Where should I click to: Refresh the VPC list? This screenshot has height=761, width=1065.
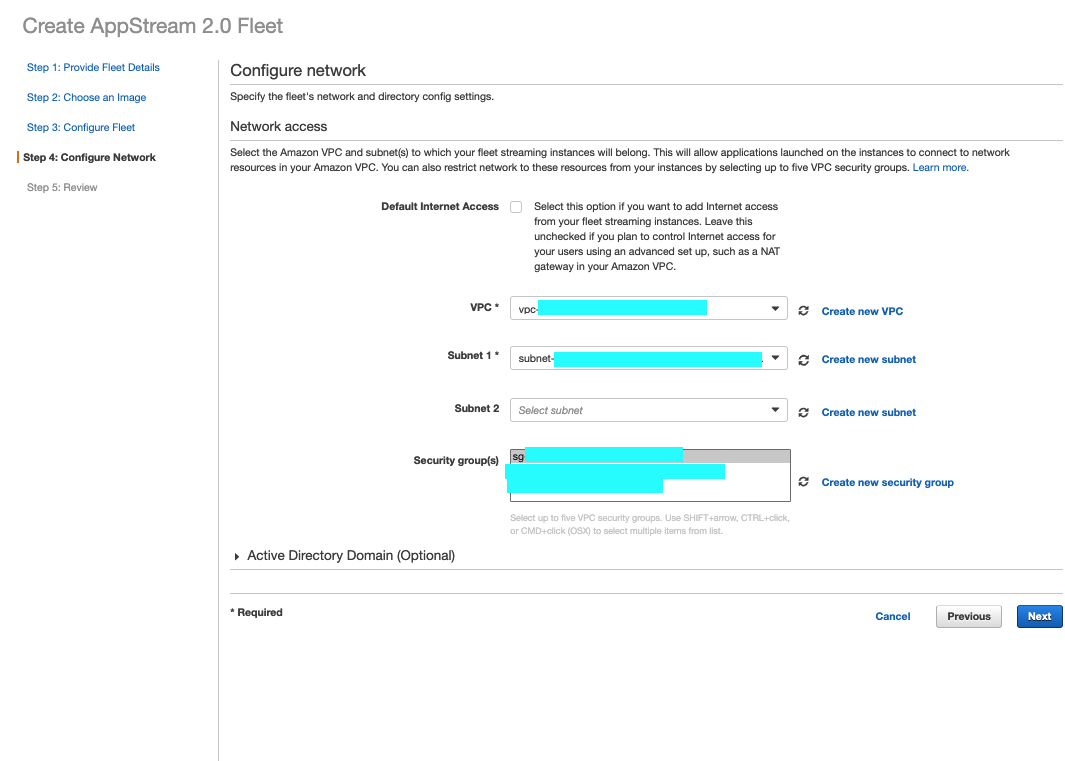coord(803,311)
